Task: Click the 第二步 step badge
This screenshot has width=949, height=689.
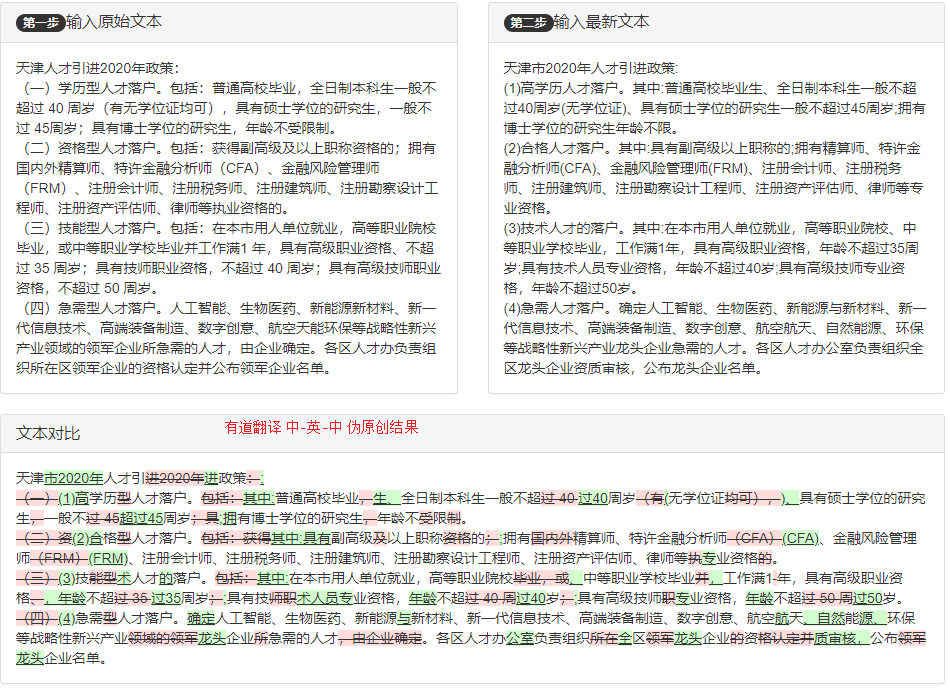Action: pyautogui.click(x=528, y=22)
